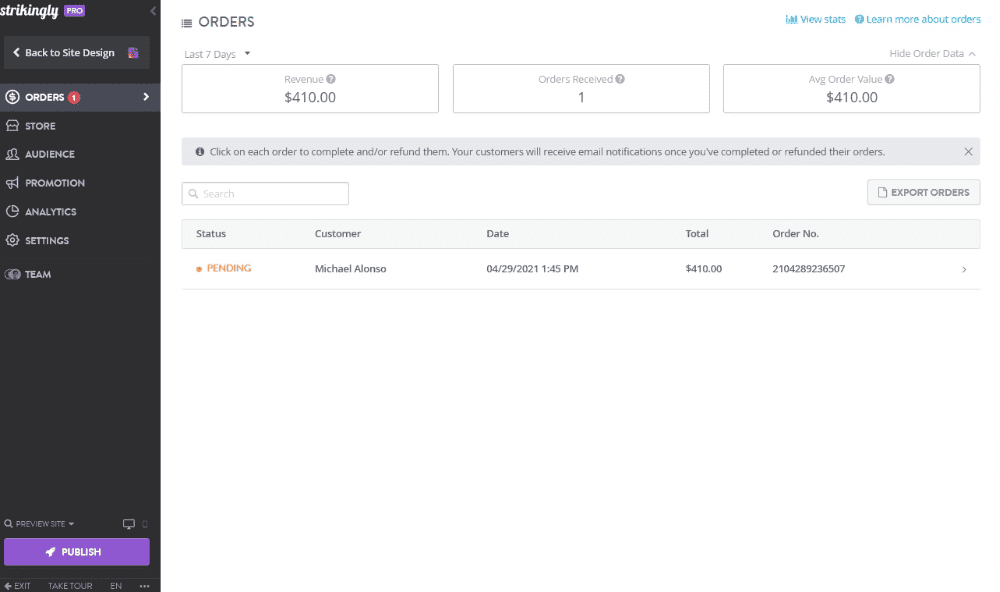Click the Export Orders button

tap(923, 192)
